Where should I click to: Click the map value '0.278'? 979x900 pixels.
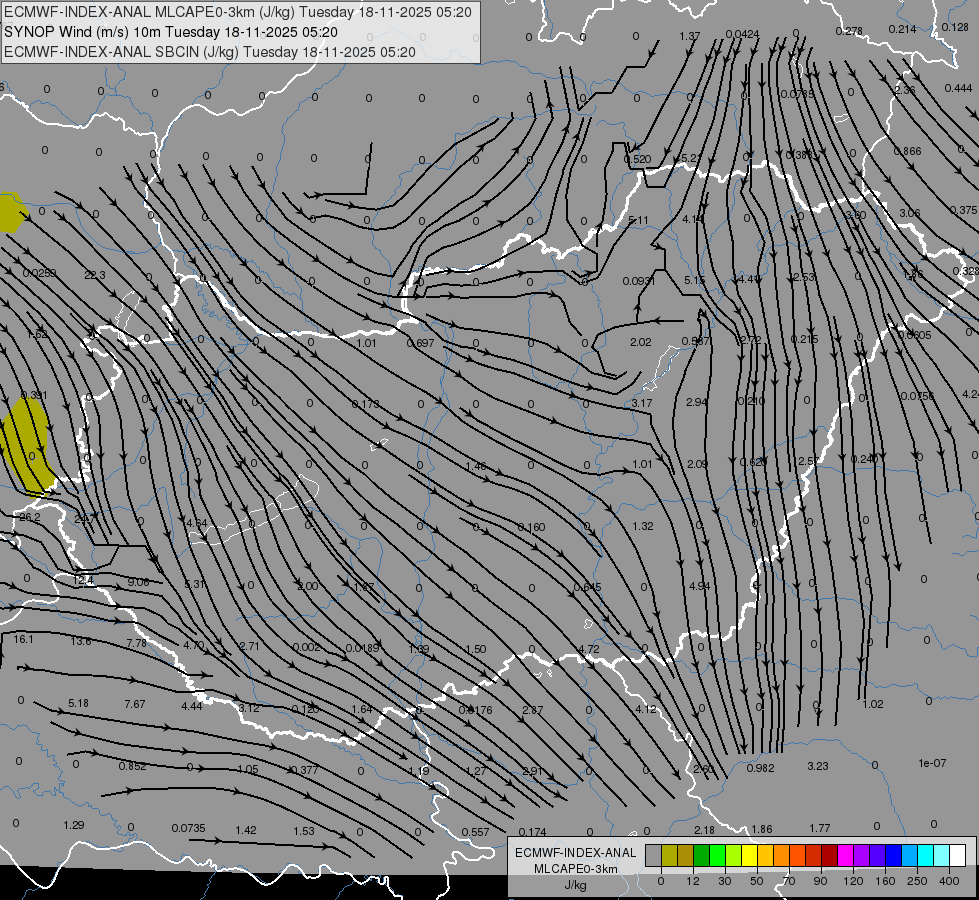coord(849,31)
